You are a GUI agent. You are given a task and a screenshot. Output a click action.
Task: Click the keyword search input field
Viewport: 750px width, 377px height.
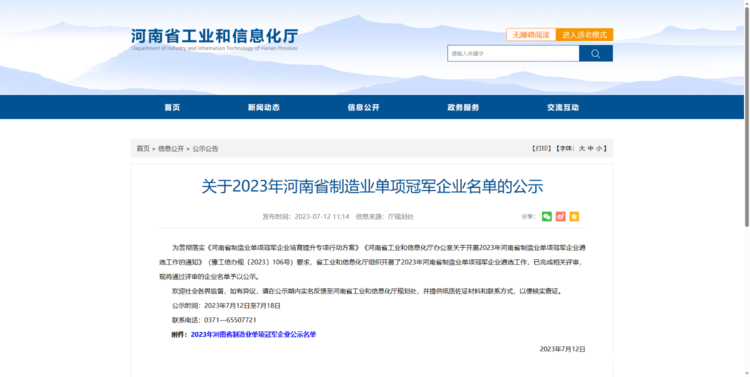coord(513,54)
